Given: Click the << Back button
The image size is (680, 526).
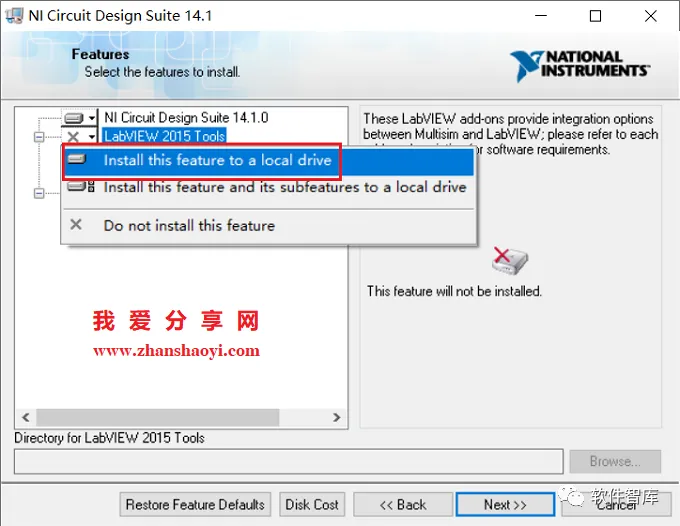Looking at the screenshot, I should coord(403,504).
